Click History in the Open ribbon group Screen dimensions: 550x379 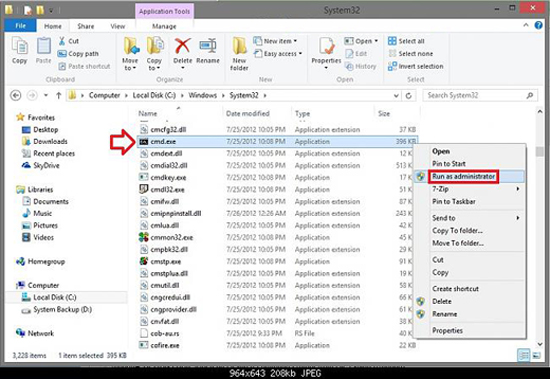point(361,66)
